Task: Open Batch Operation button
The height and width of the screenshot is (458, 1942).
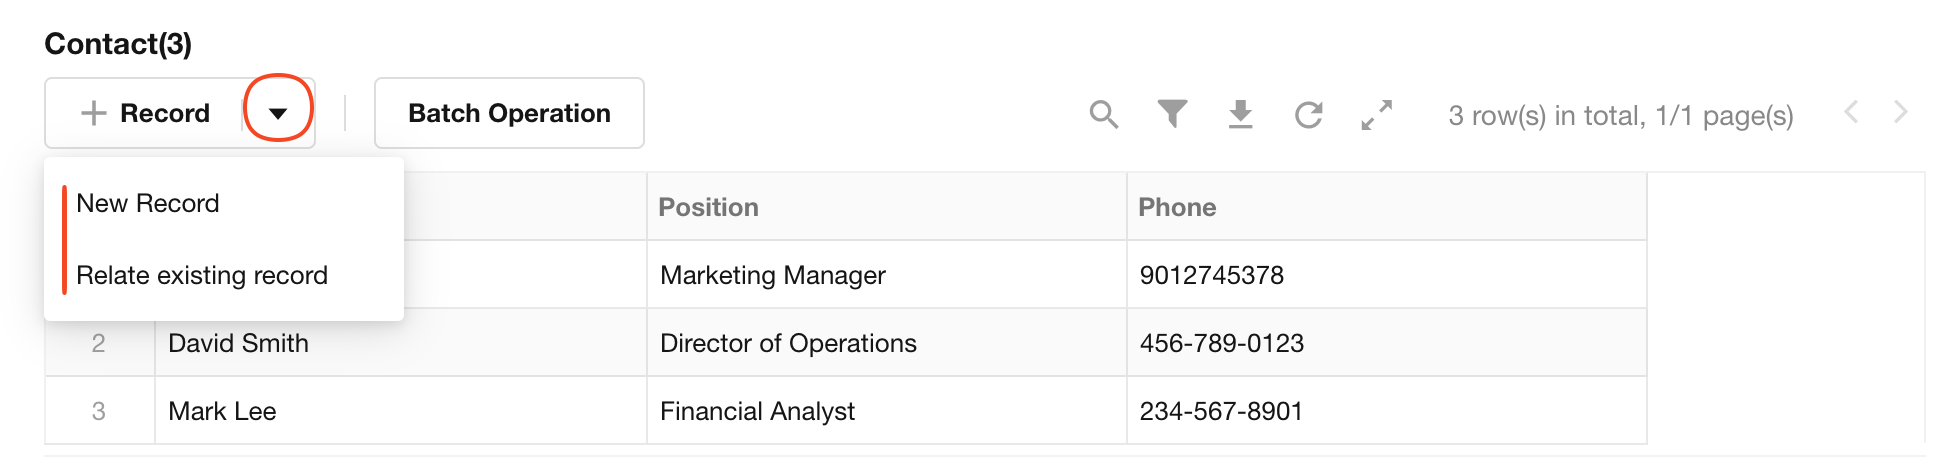Action: [x=509, y=113]
